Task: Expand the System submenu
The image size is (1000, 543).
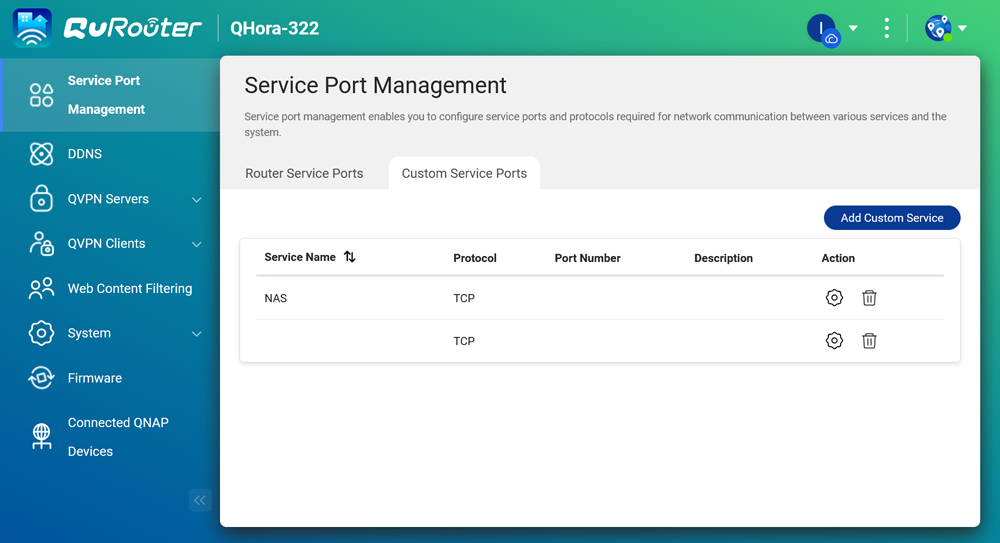Action: 197,334
